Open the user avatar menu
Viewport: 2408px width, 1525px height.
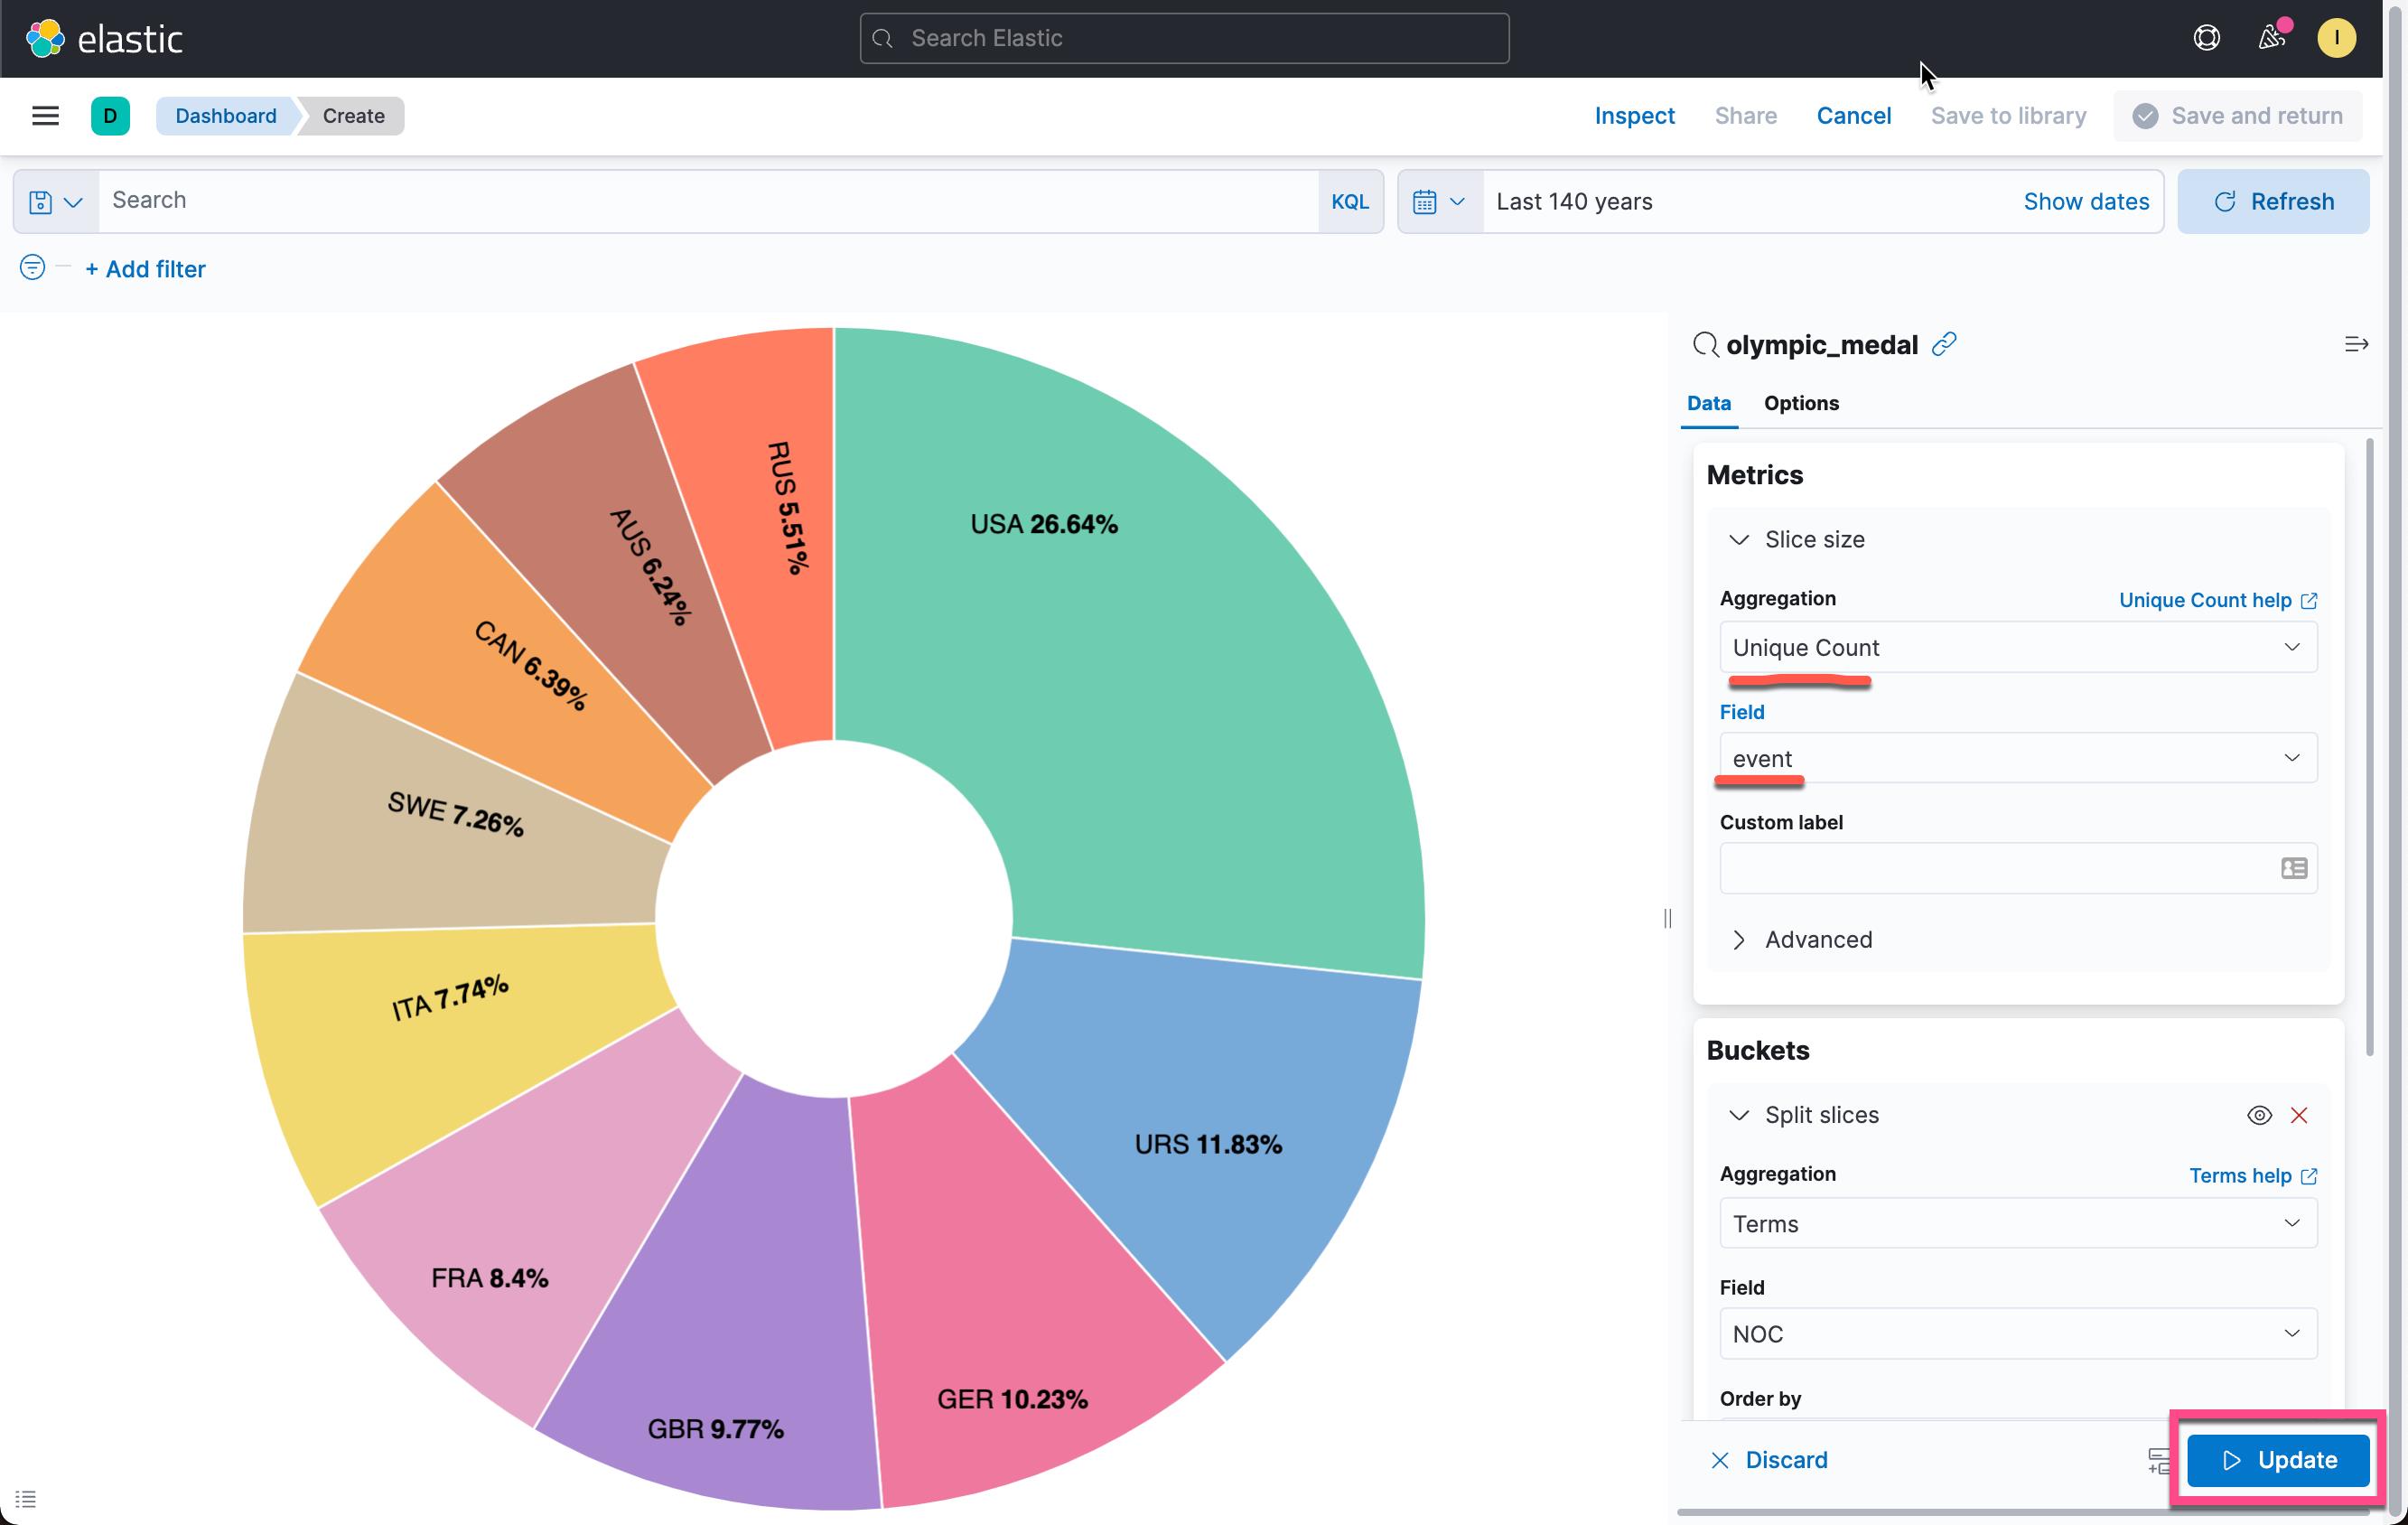2336,38
